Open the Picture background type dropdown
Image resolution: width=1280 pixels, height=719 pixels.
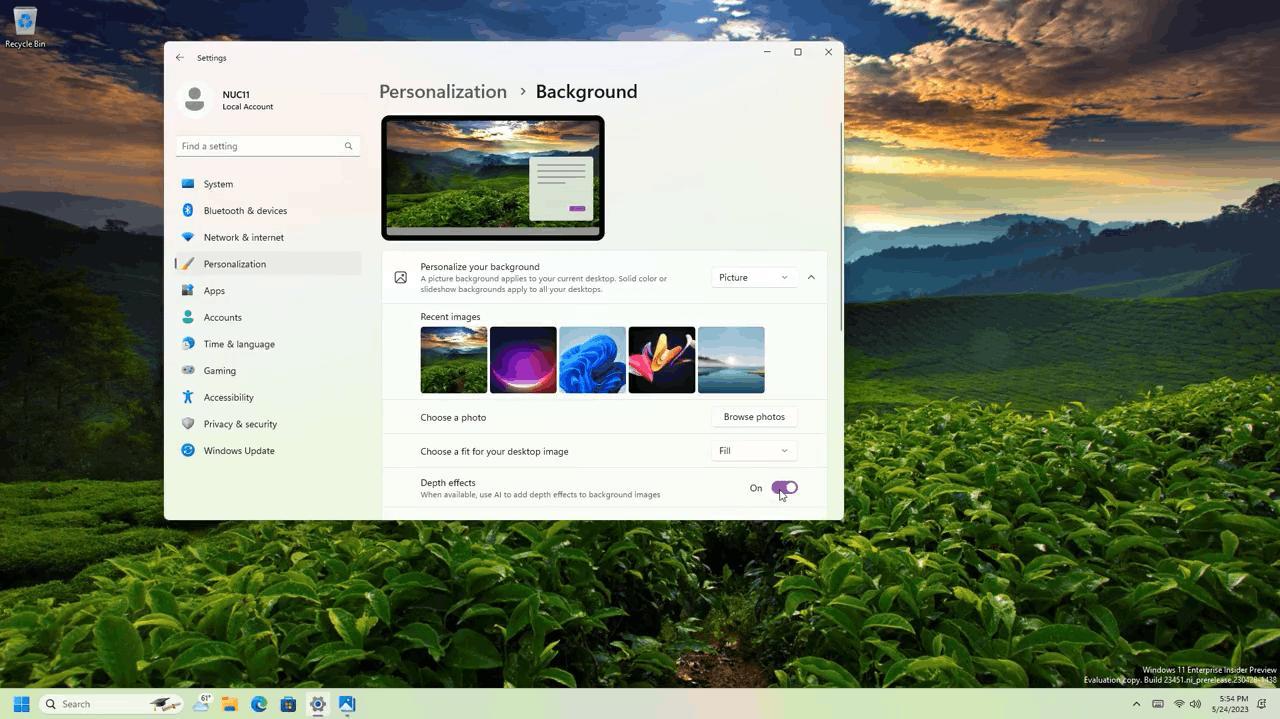pos(753,277)
